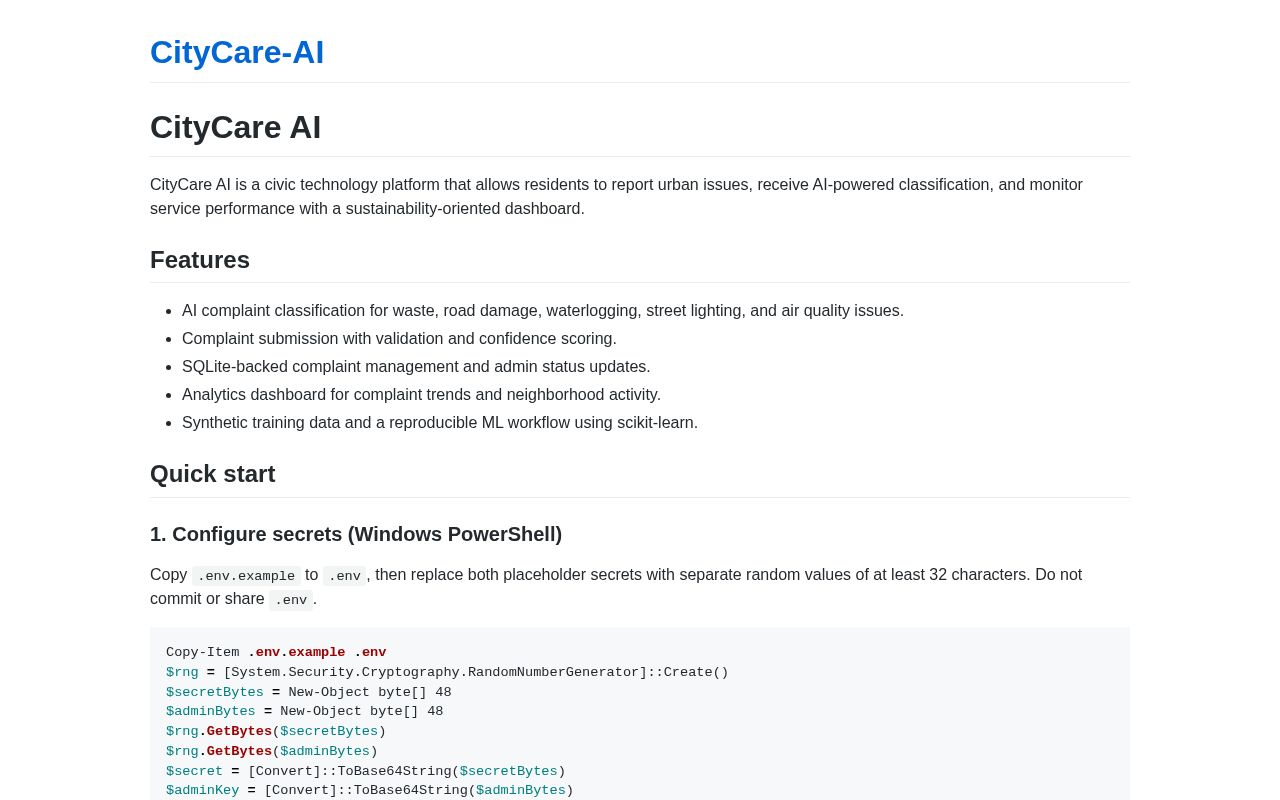Viewport: 1280px width, 800px height.
Task: Select the Features section heading
Action: 200,260
